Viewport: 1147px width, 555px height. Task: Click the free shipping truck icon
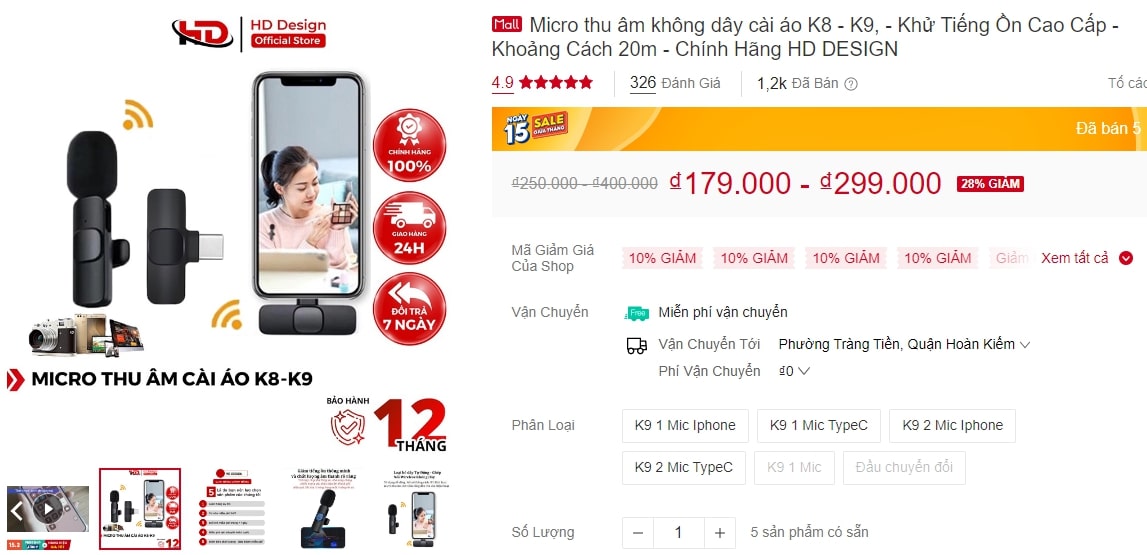pos(636,313)
